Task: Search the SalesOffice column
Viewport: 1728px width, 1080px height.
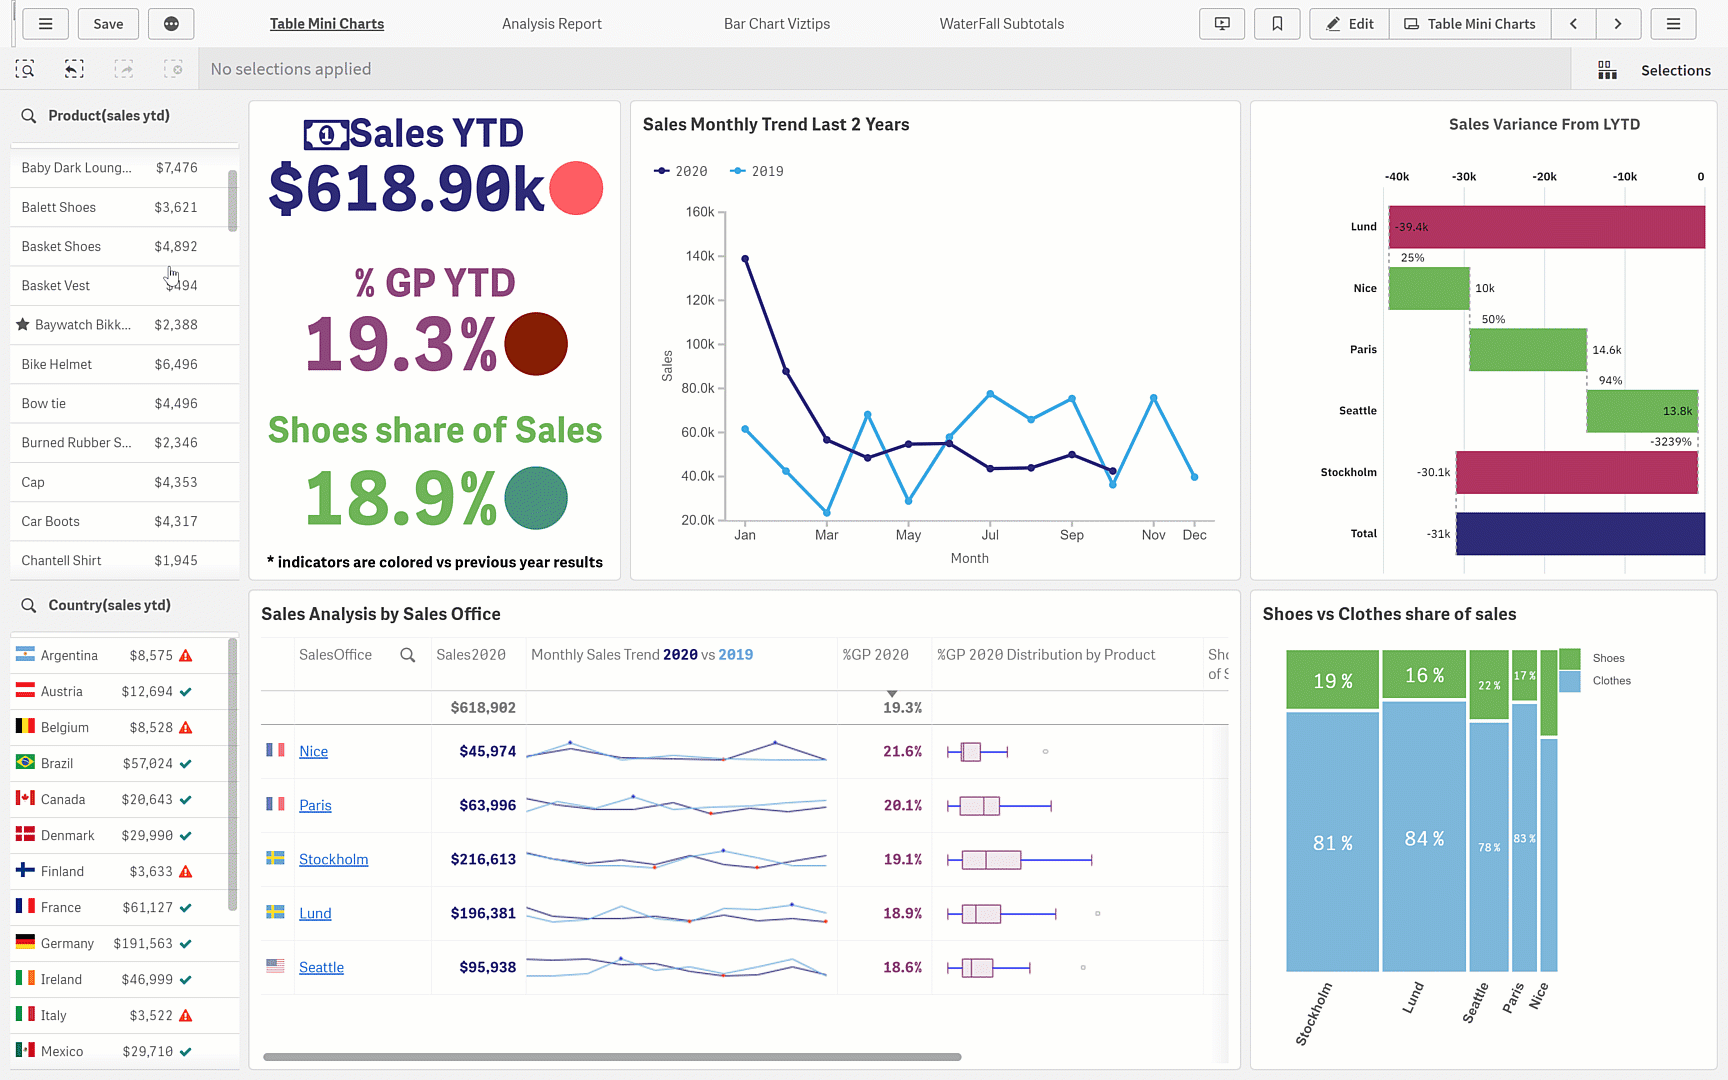Action: point(407,655)
